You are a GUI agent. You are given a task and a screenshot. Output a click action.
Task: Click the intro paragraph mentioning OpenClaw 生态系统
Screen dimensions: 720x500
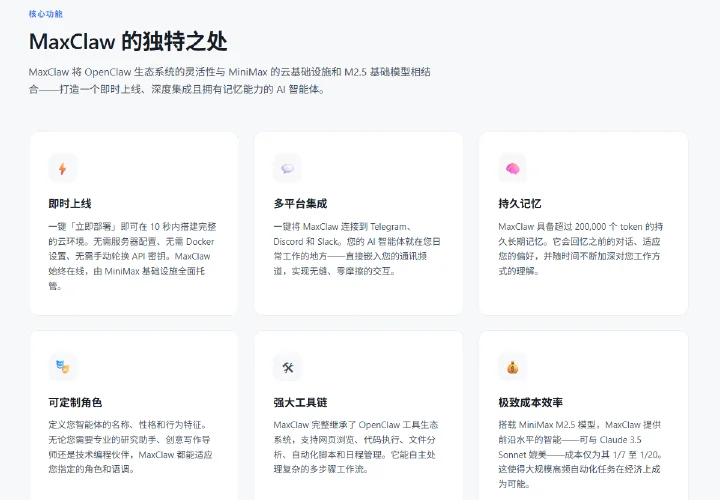pyautogui.click(x=230, y=80)
